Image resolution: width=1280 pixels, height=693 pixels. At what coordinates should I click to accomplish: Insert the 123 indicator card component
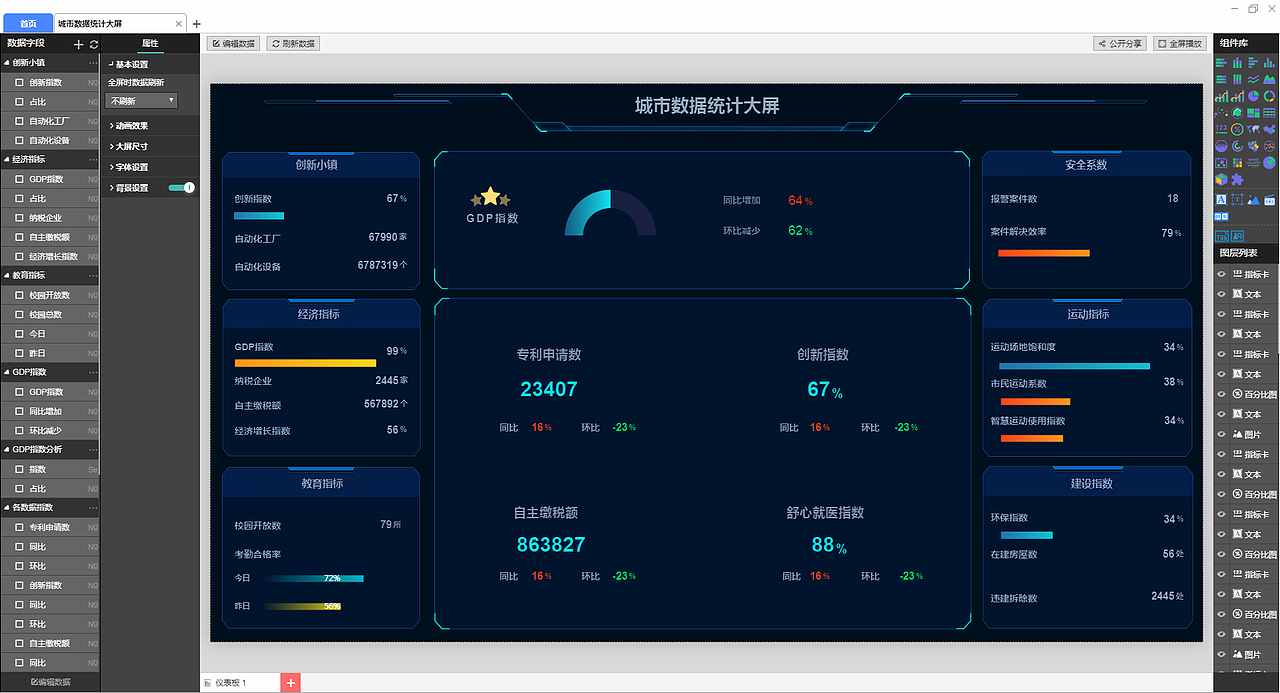pyautogui.click(x=1221, y=129)
